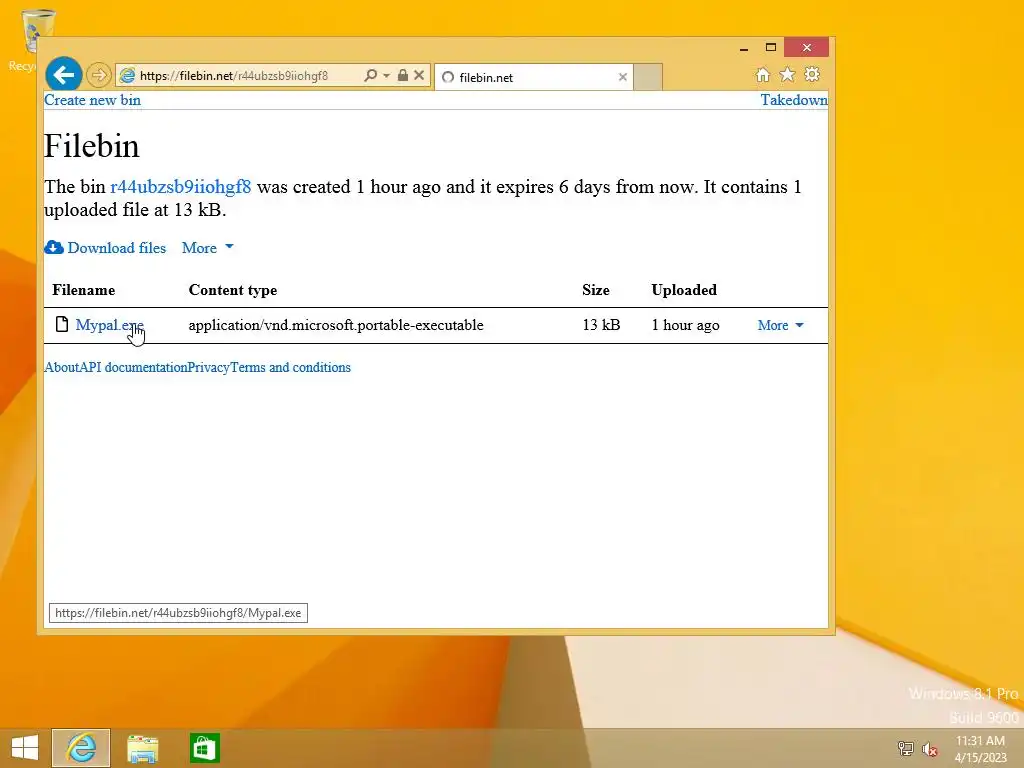Open Favorites star icon
The width and height of the screenshot is (1024, 768).
point(788,74)
